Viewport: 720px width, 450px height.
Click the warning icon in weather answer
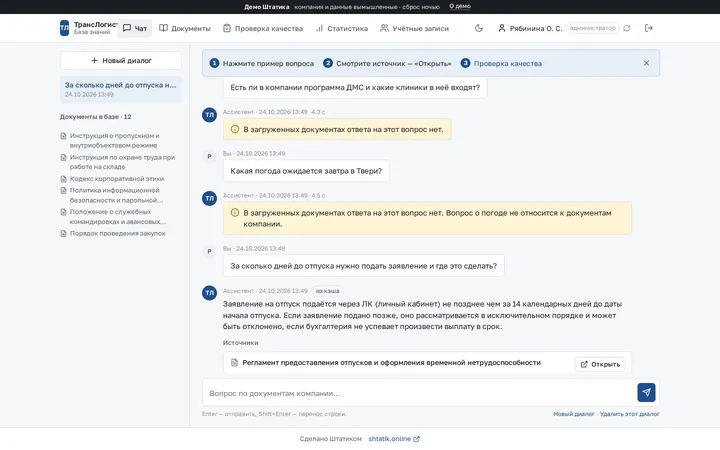(x=235, y=213)
